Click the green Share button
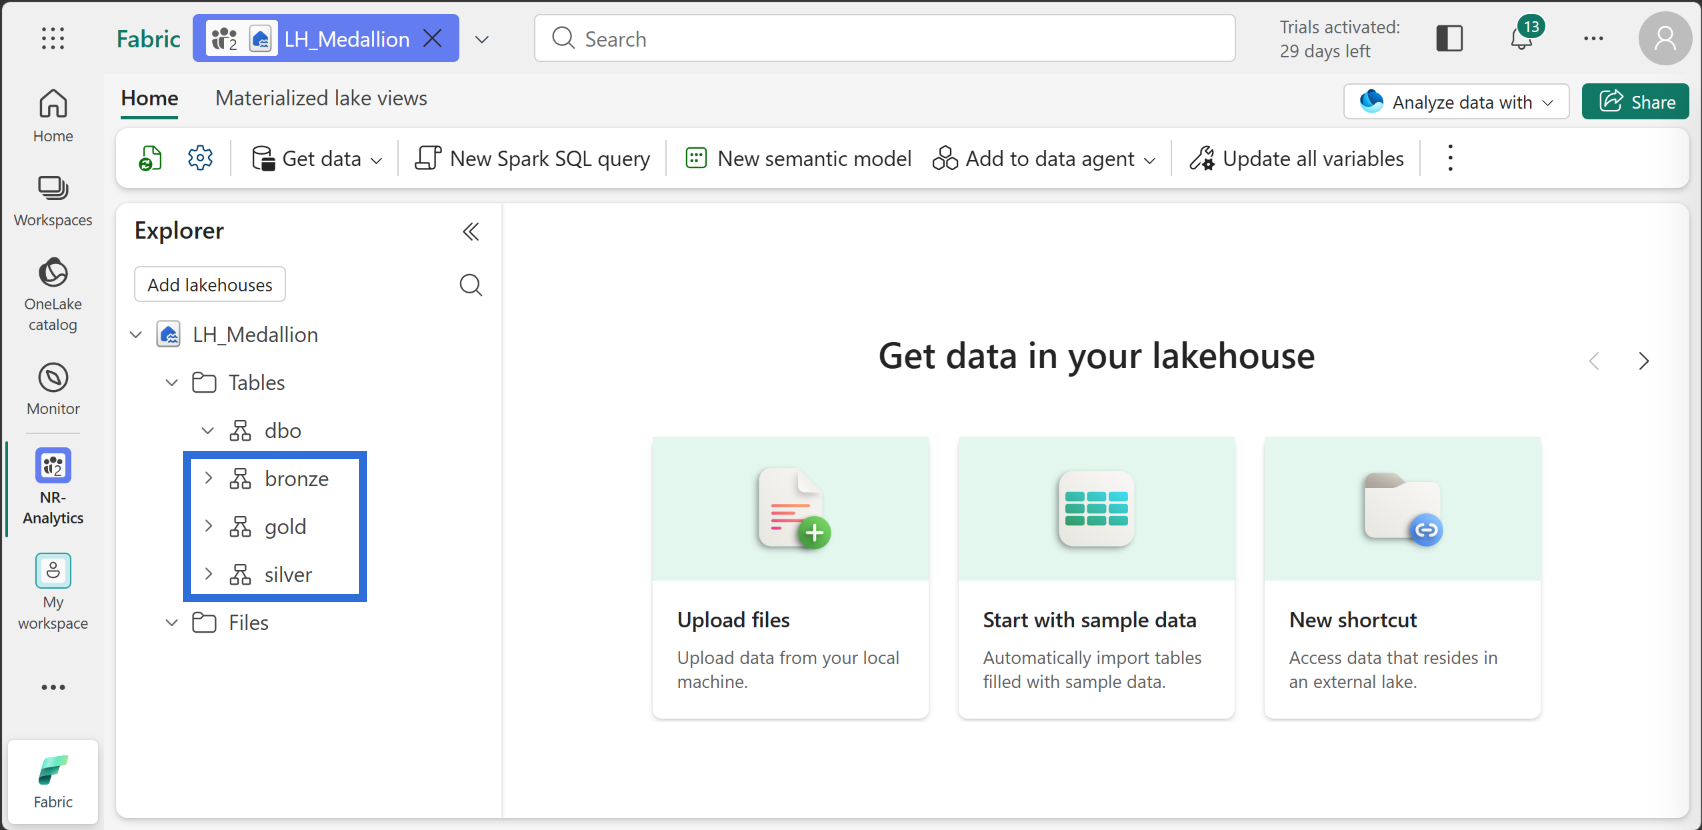 tap(1636, 102)
